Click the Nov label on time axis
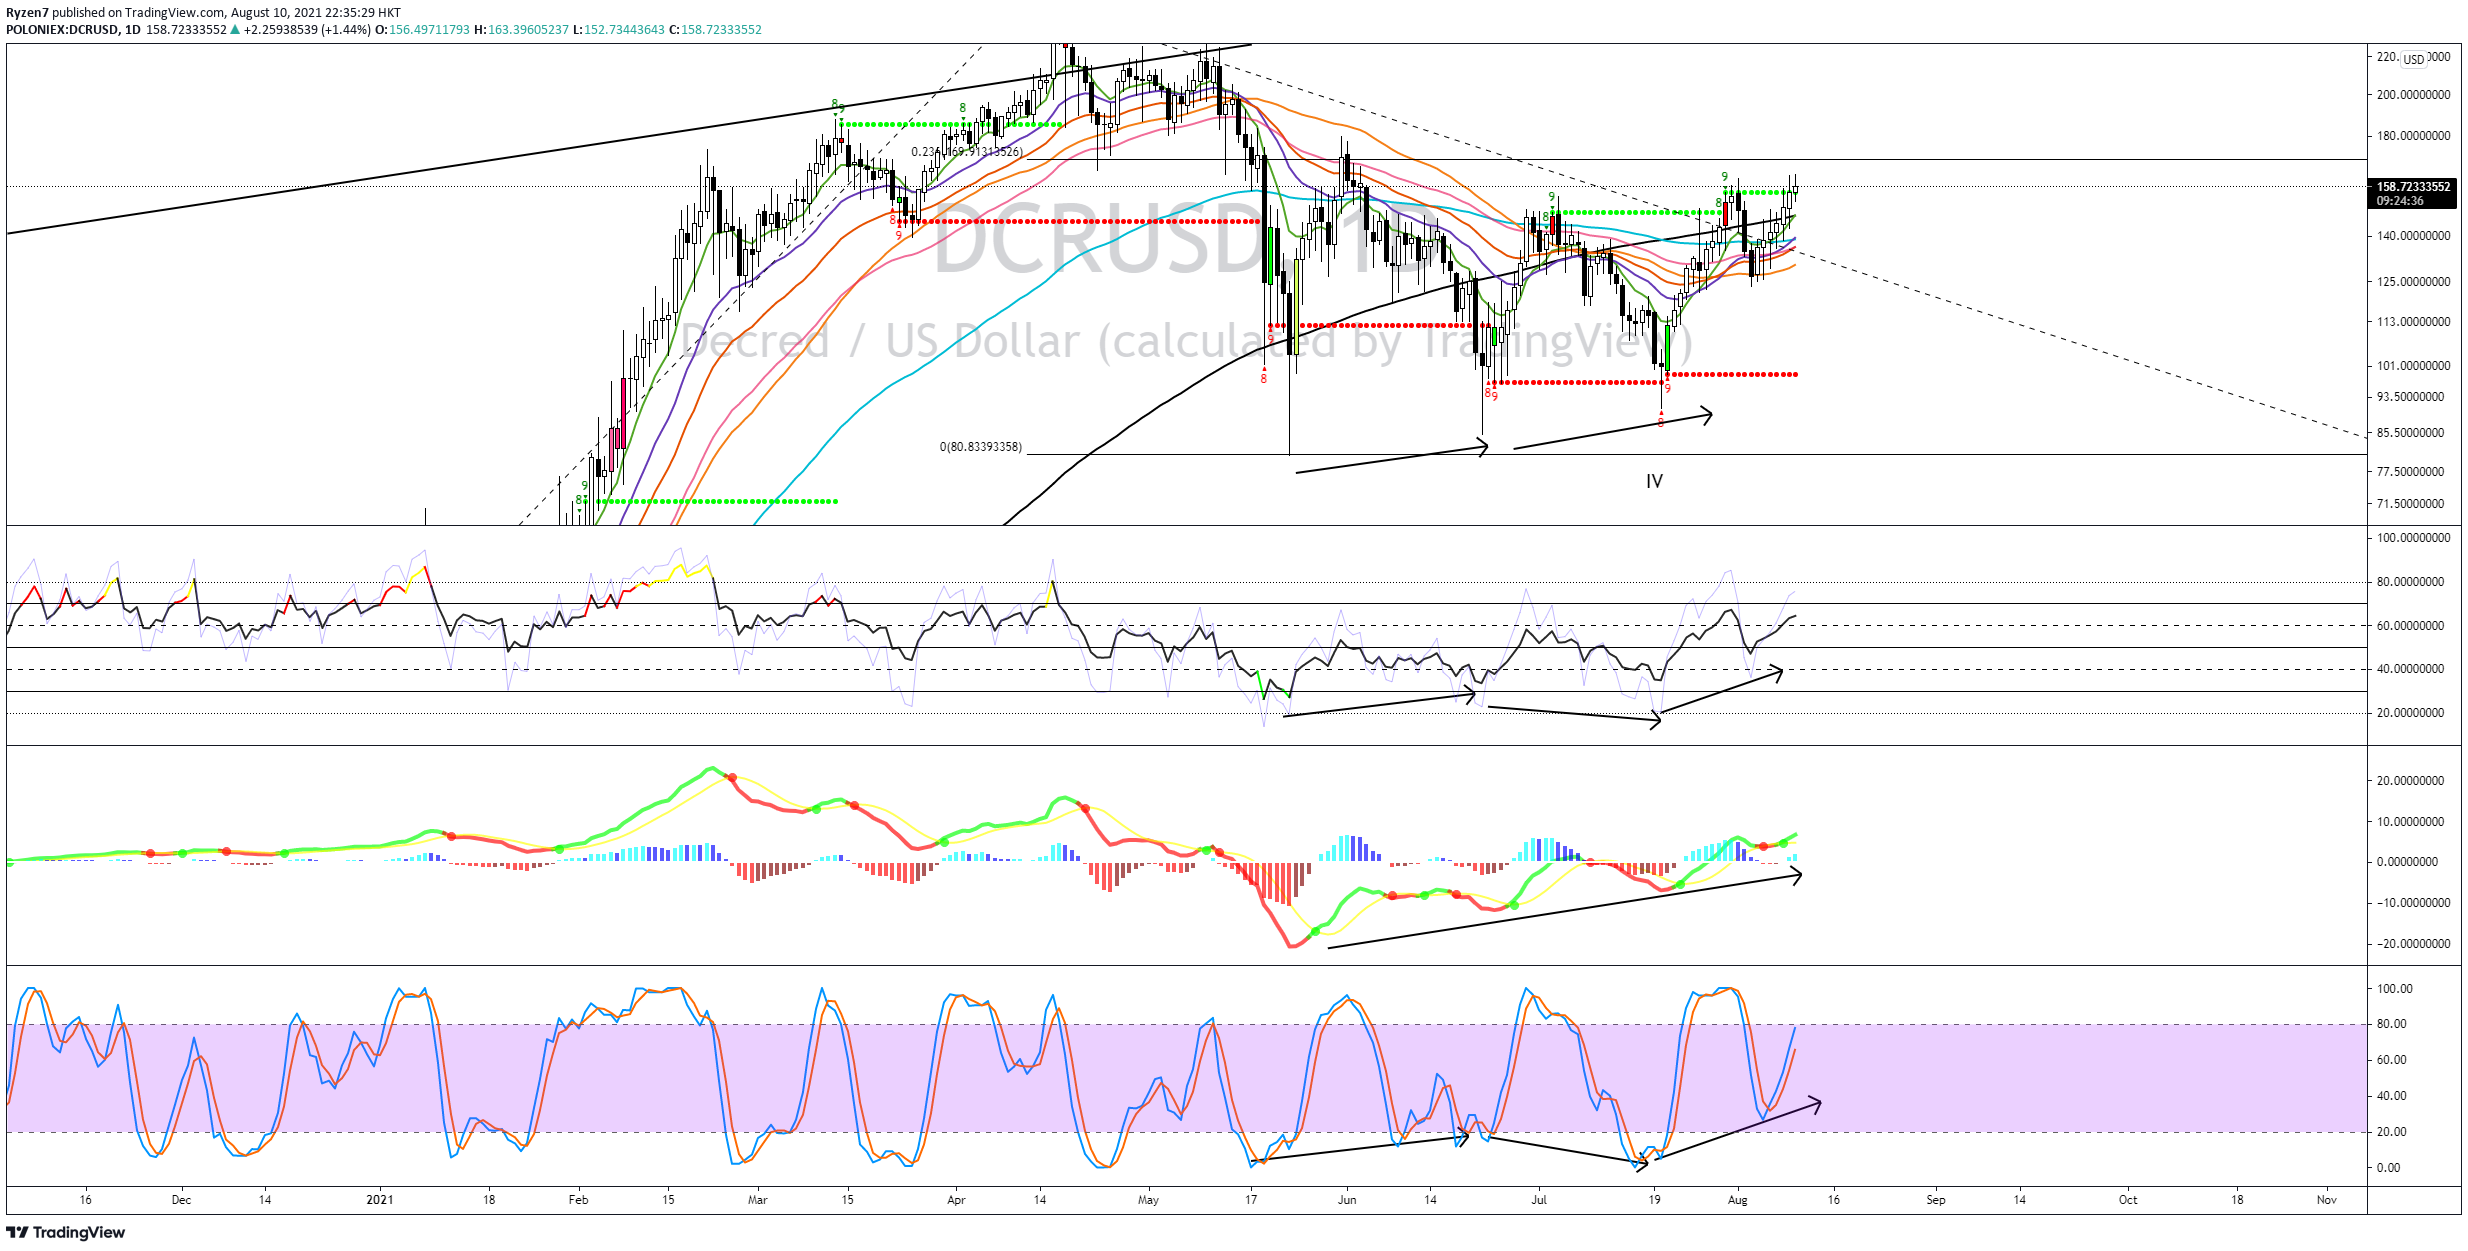 click(x=2327, y=1200)
